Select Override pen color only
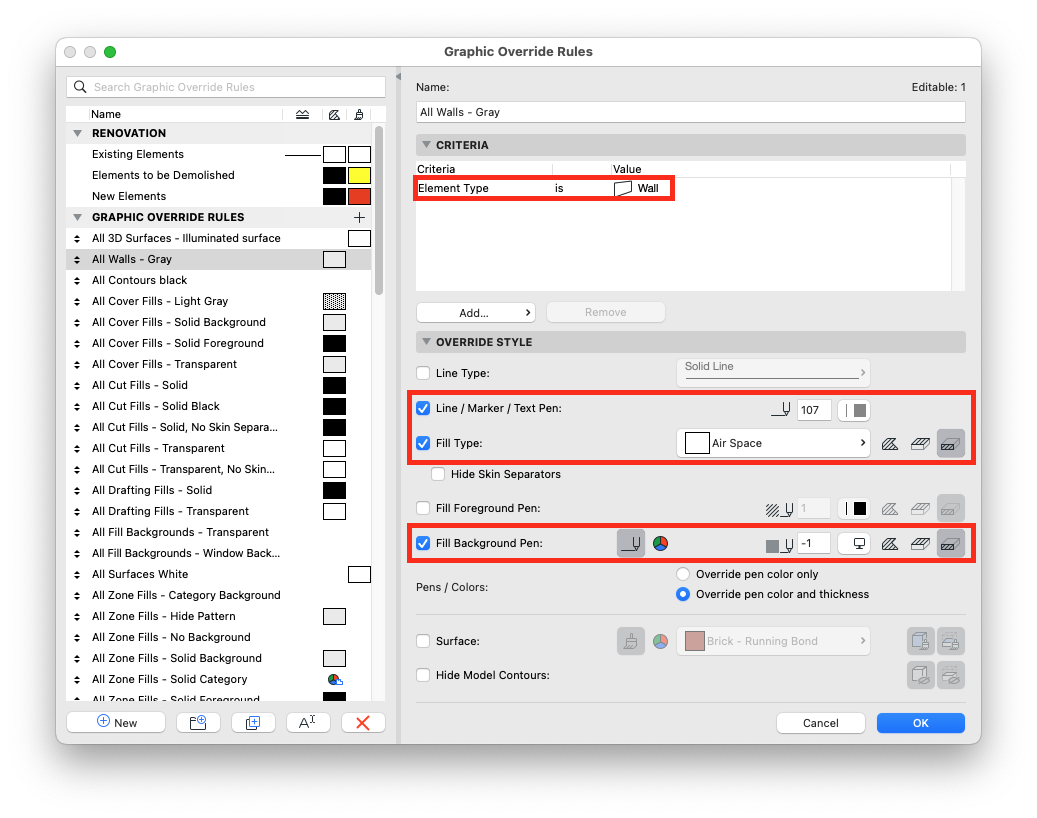This screenshot has height=818, width=1037. coord(683,574)
